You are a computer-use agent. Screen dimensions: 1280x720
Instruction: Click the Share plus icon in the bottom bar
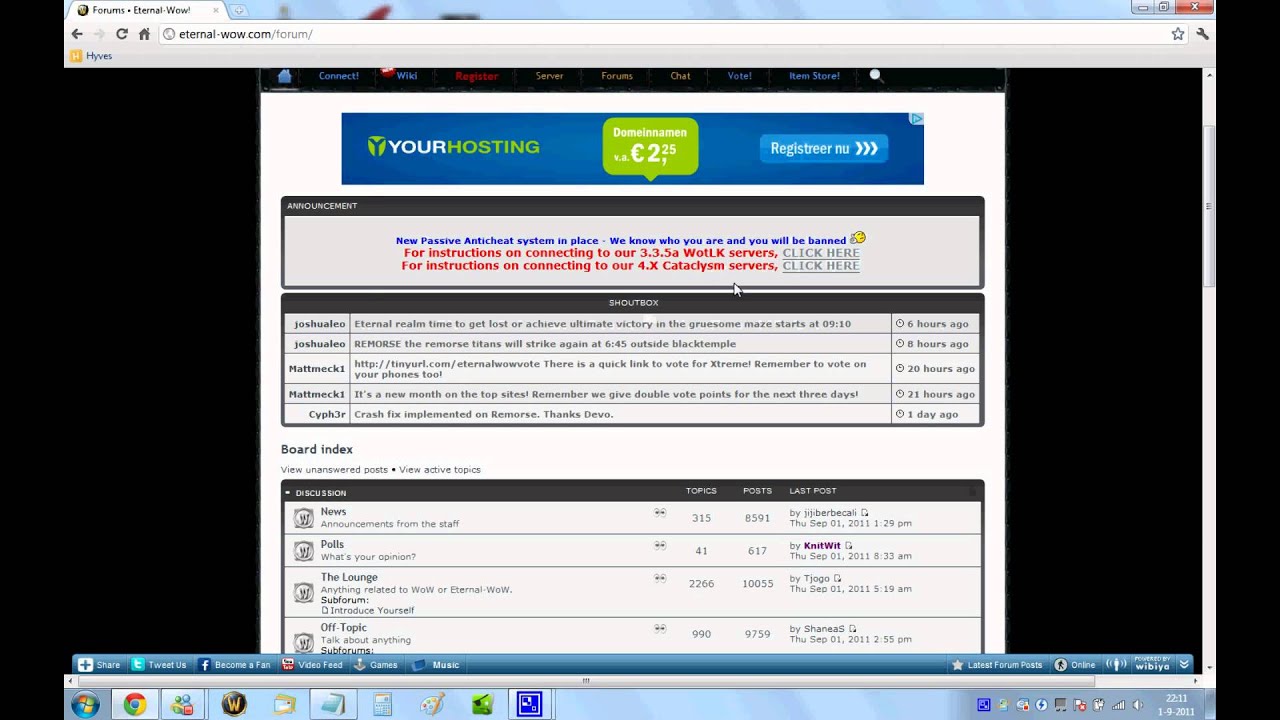(x=85, y=665)
